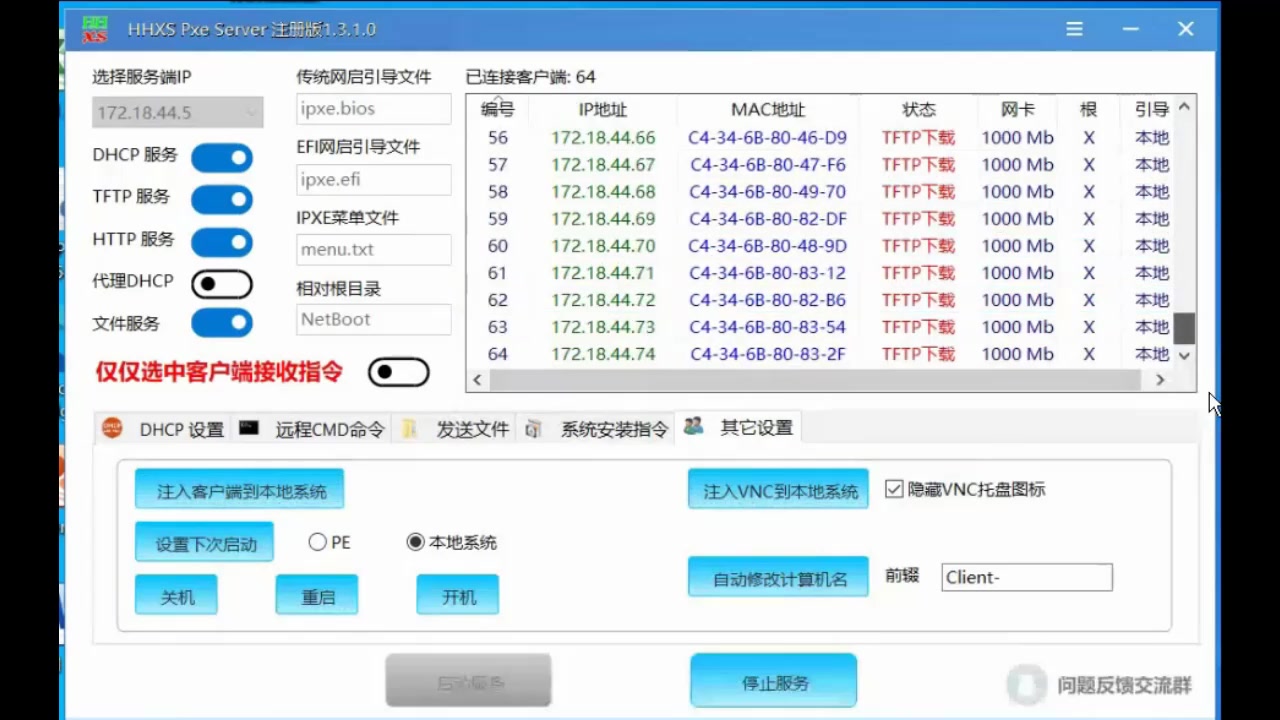Uncheck 隐藏VNC托盘图标 checkbox
The image size is (1280, 720).
pos(894,490)
